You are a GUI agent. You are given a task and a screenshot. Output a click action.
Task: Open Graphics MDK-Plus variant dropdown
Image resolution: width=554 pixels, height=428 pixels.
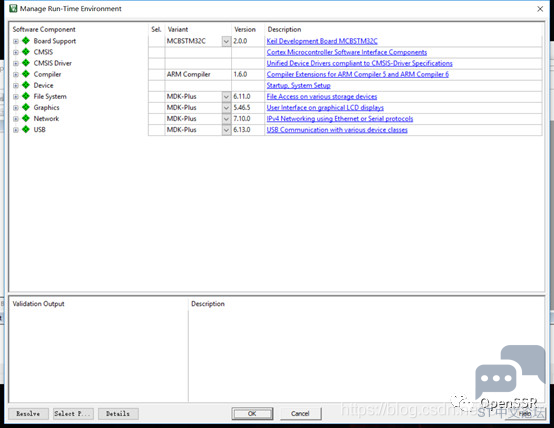[226, 108]
